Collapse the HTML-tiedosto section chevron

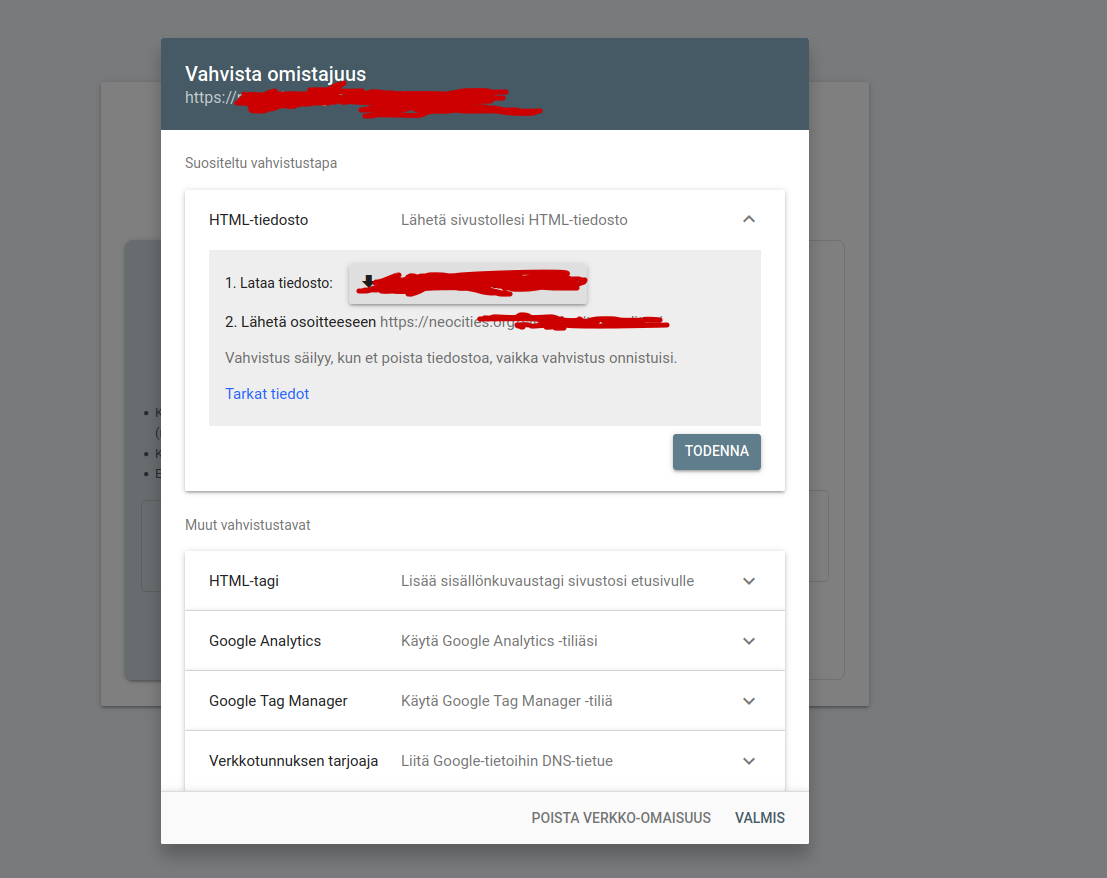[x=749, y=220]
